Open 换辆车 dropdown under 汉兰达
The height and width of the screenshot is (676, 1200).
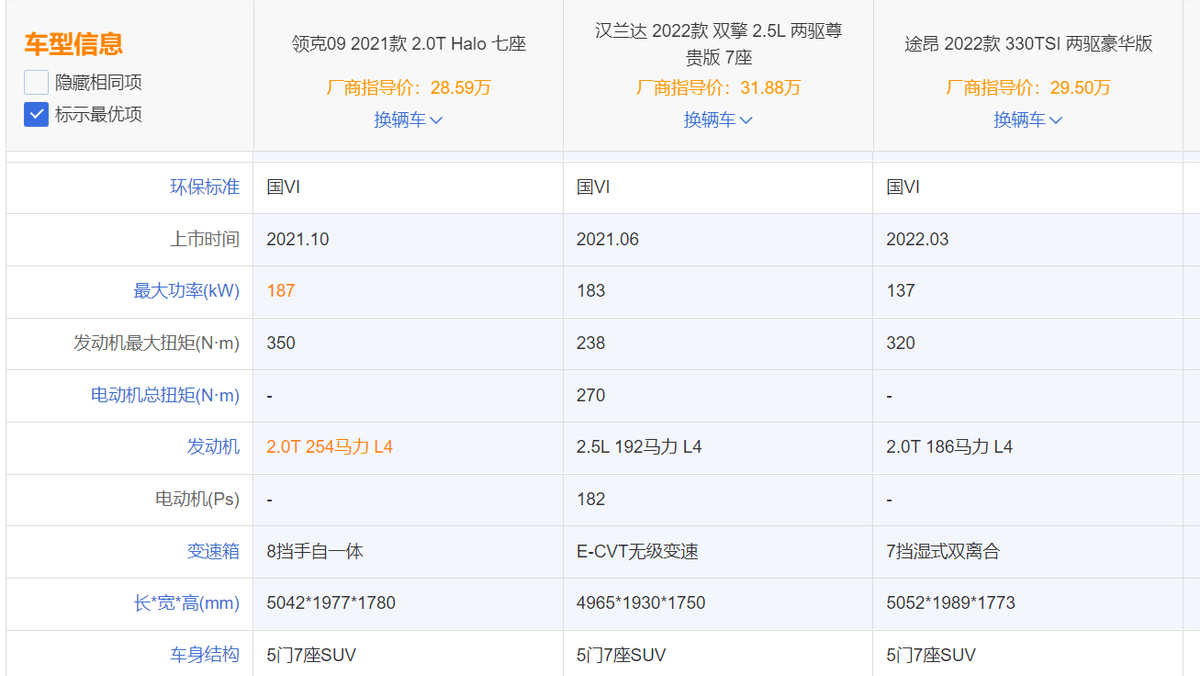[718, 120]
